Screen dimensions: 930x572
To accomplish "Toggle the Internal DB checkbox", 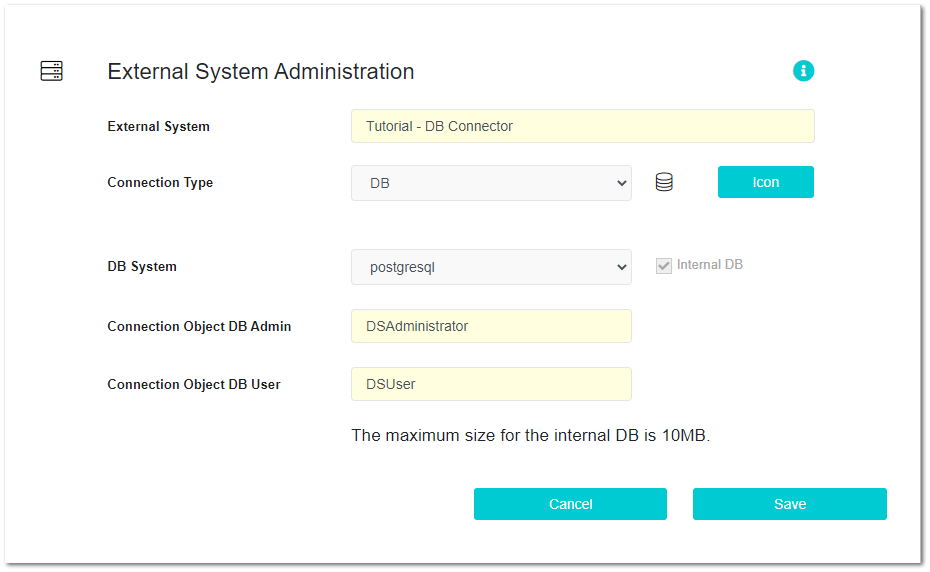I will [663, 265].
